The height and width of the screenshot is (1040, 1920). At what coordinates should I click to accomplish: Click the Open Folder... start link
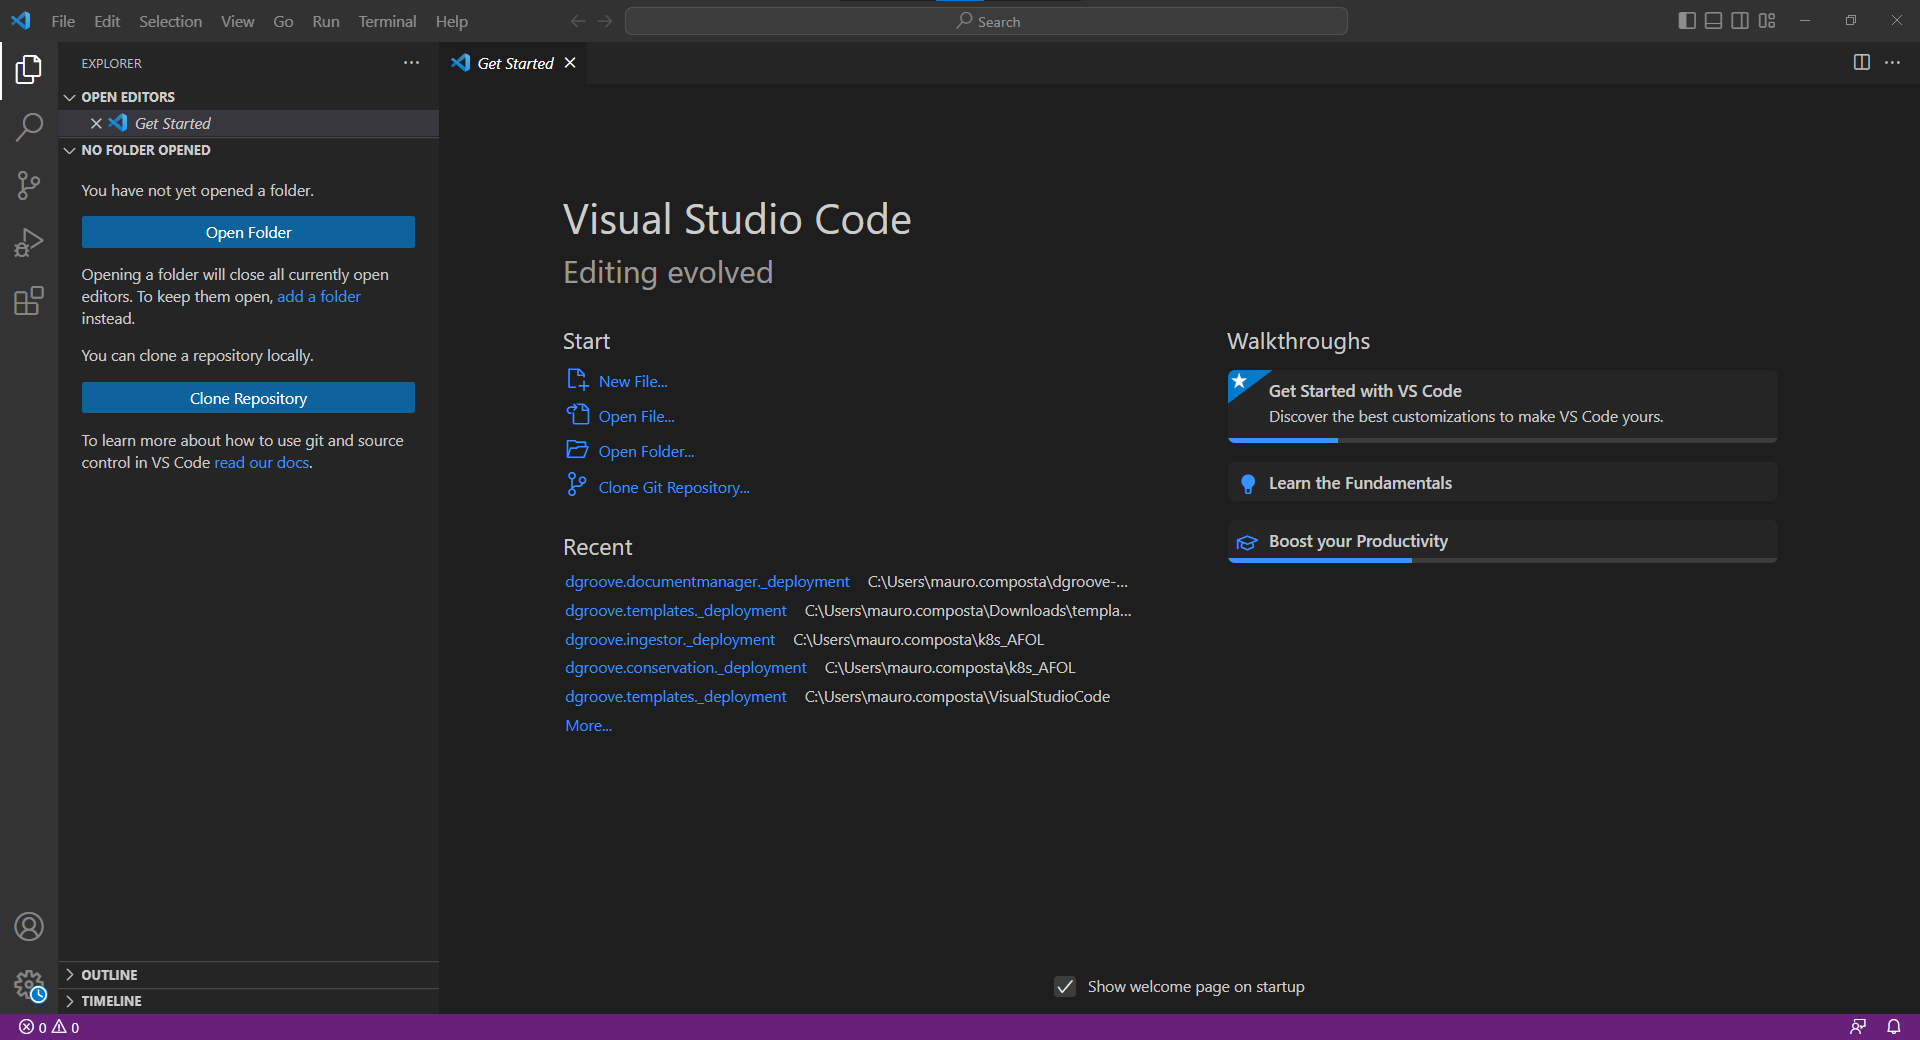[646, 452]
